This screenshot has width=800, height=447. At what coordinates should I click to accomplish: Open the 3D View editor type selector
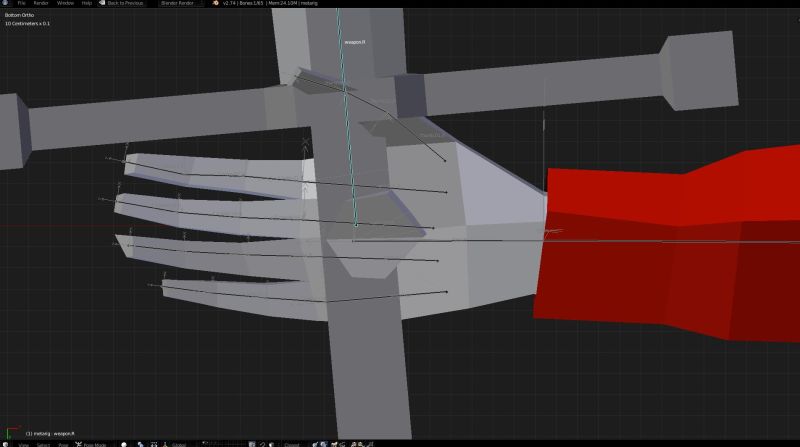[x=6, y=444]
